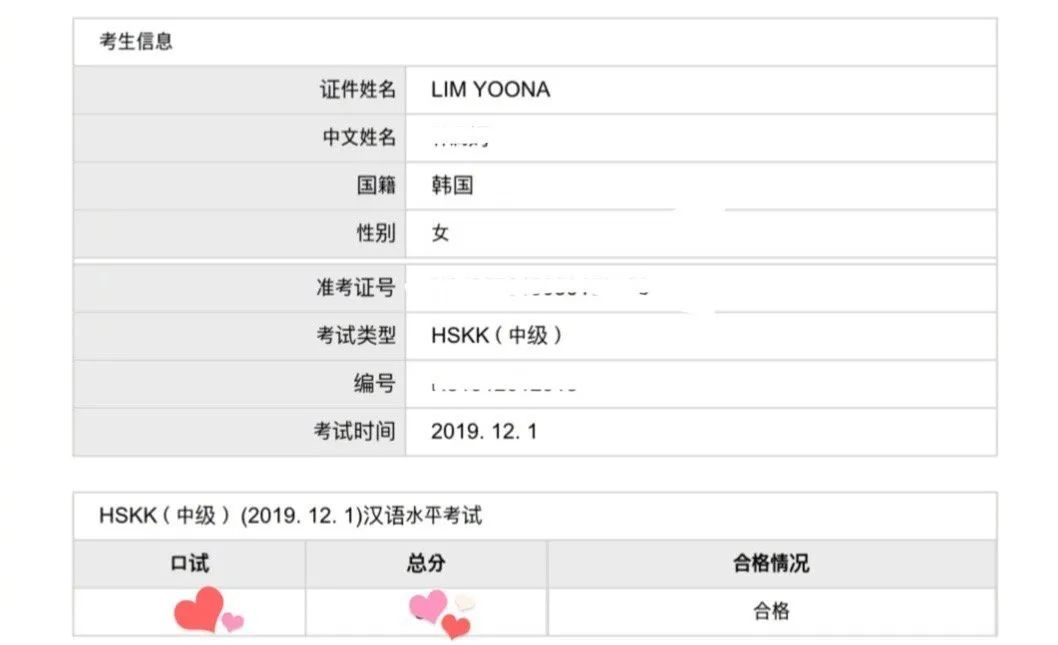Click the obscured 编号 value
Viewport: 1058px width, 645px height.
504,385
